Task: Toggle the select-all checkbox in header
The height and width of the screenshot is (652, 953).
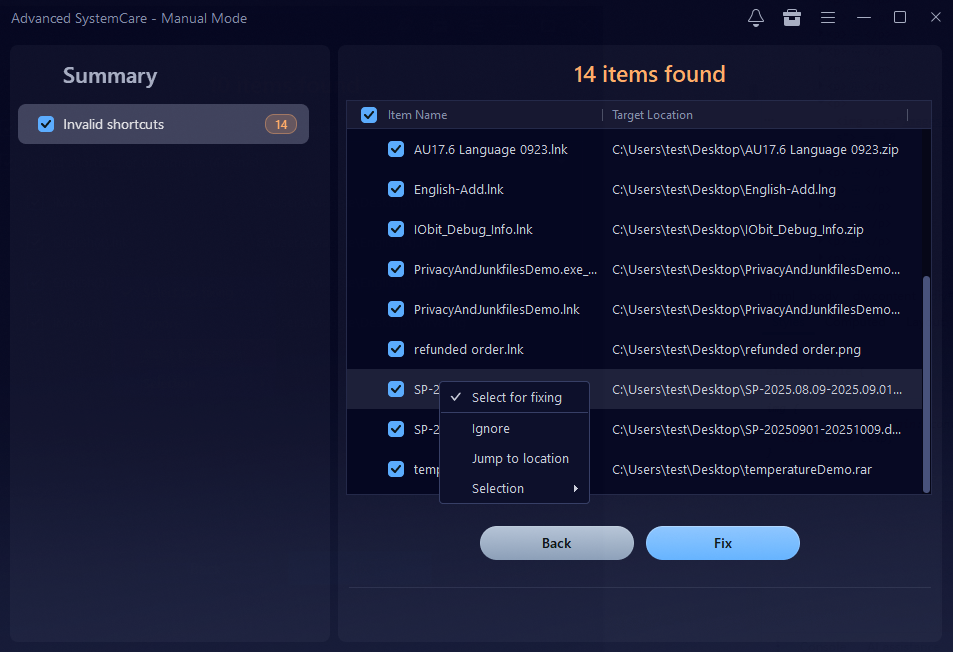Action: point(369,115)
